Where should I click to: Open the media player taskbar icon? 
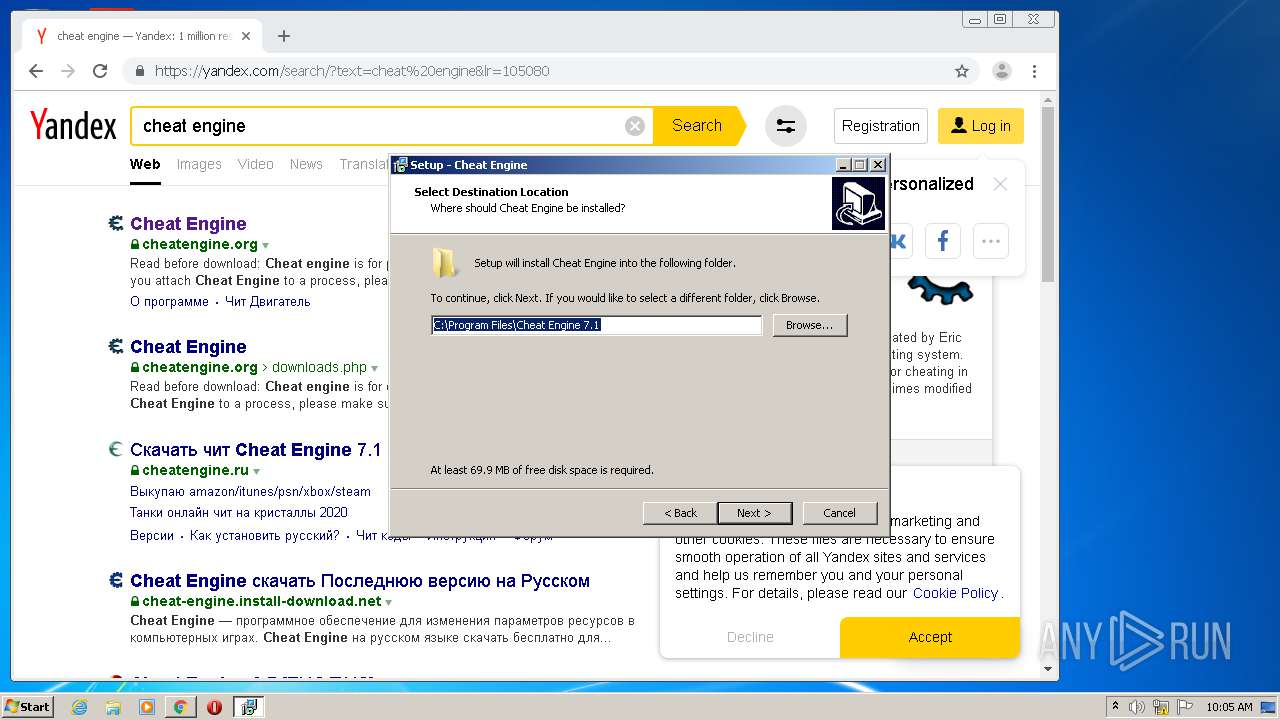point(147,707)
